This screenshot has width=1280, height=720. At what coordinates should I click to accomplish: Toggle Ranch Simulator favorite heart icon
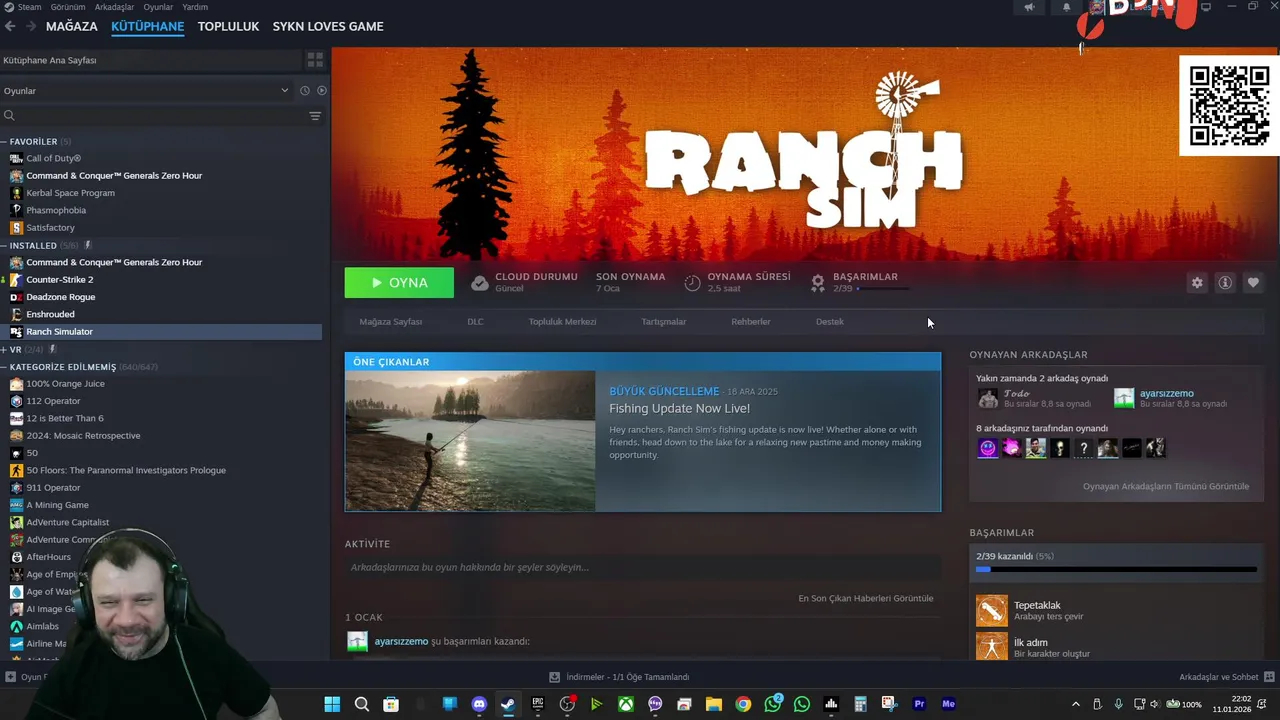[x=1253, y=283]
